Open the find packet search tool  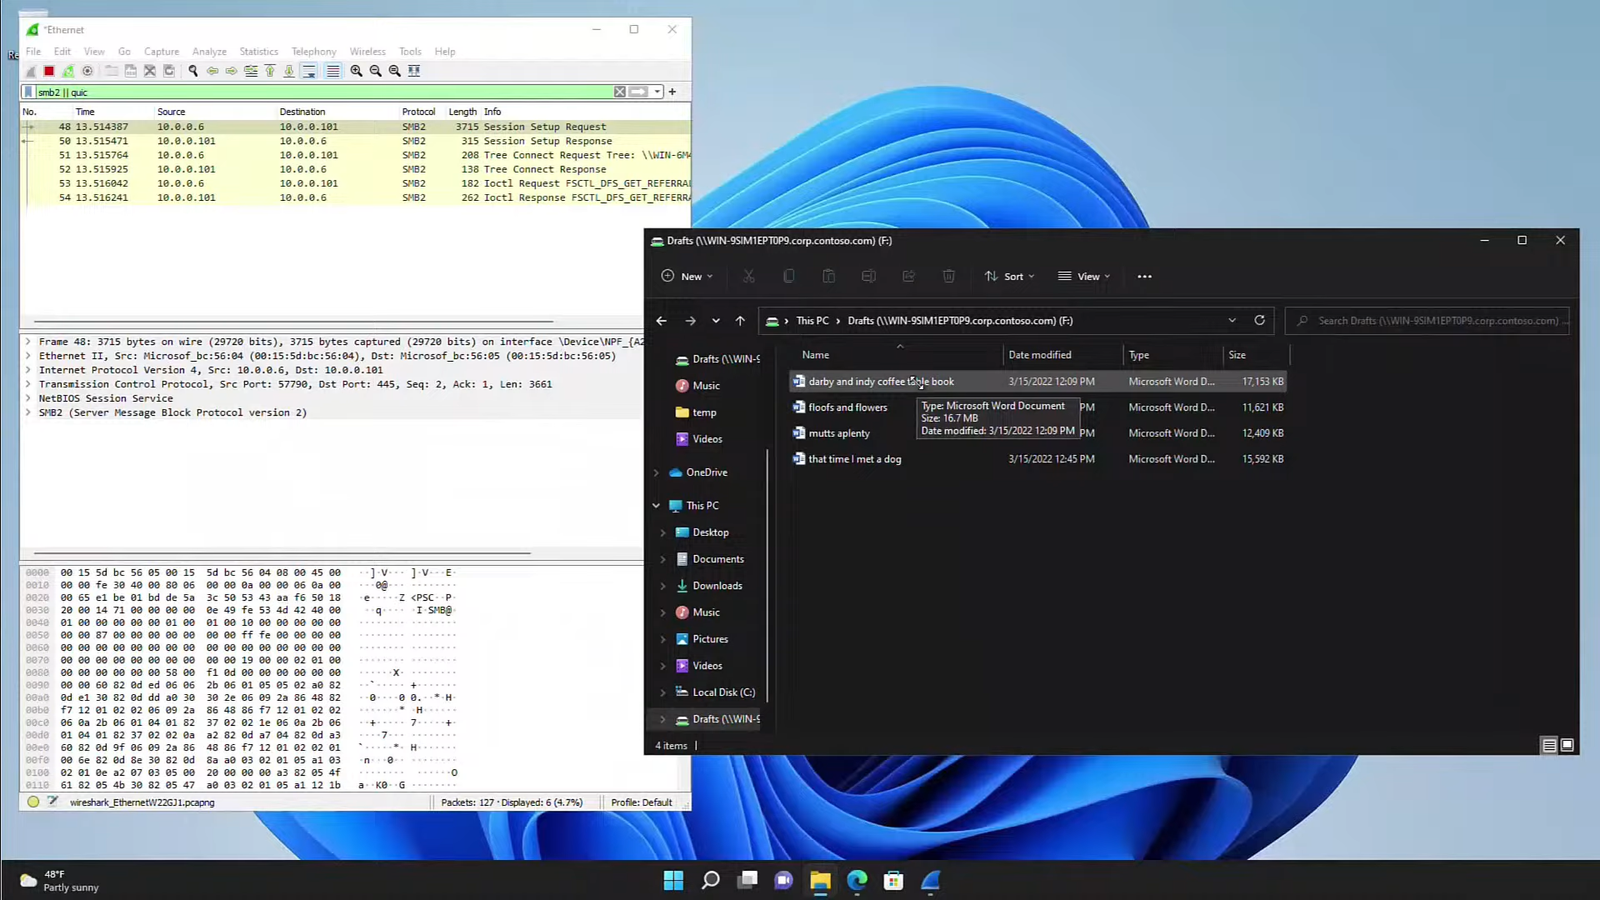tap(192, 70)
